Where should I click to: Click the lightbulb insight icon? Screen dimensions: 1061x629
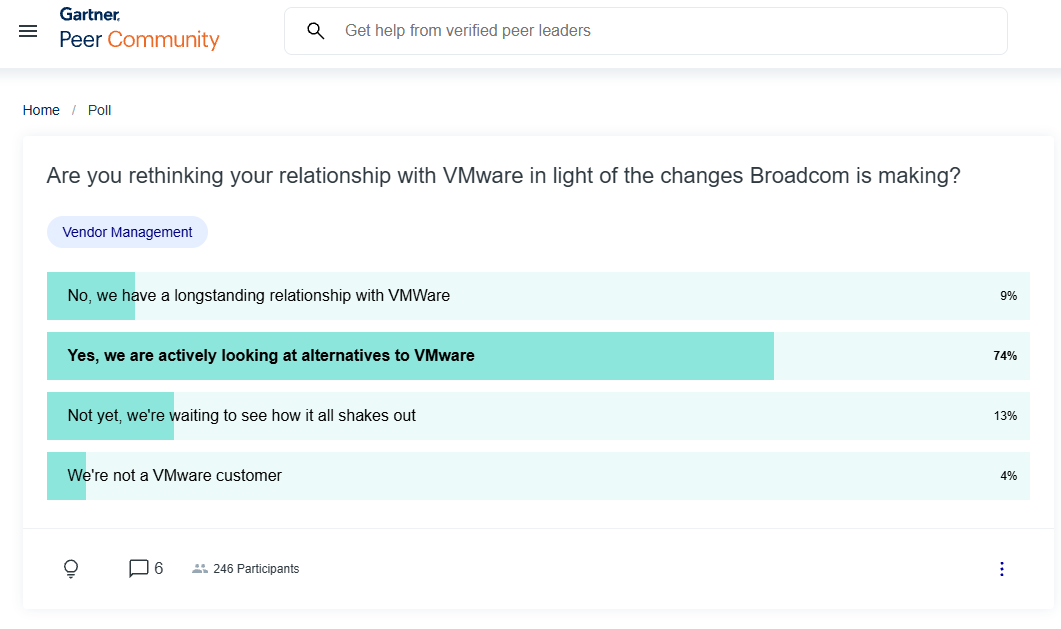click(x=71, y=569)
